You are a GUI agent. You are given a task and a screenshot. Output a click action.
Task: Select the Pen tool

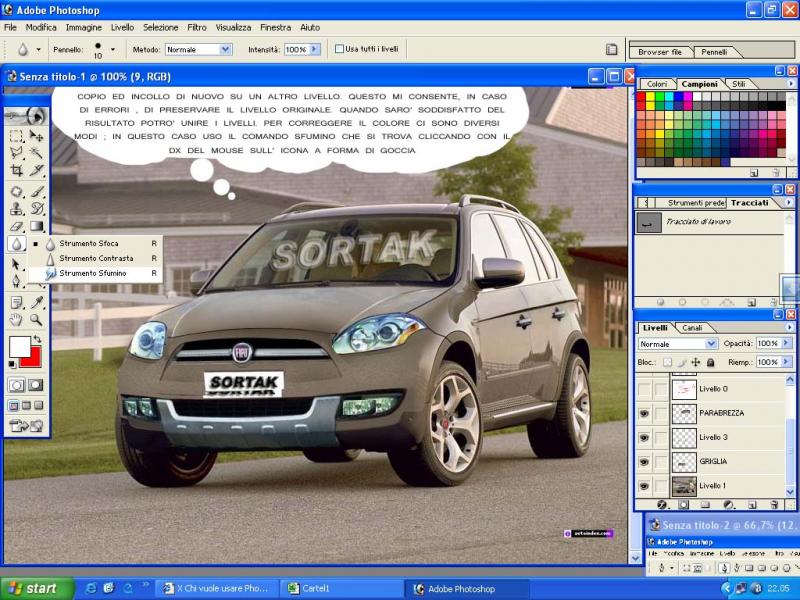(x=16, y=281)
